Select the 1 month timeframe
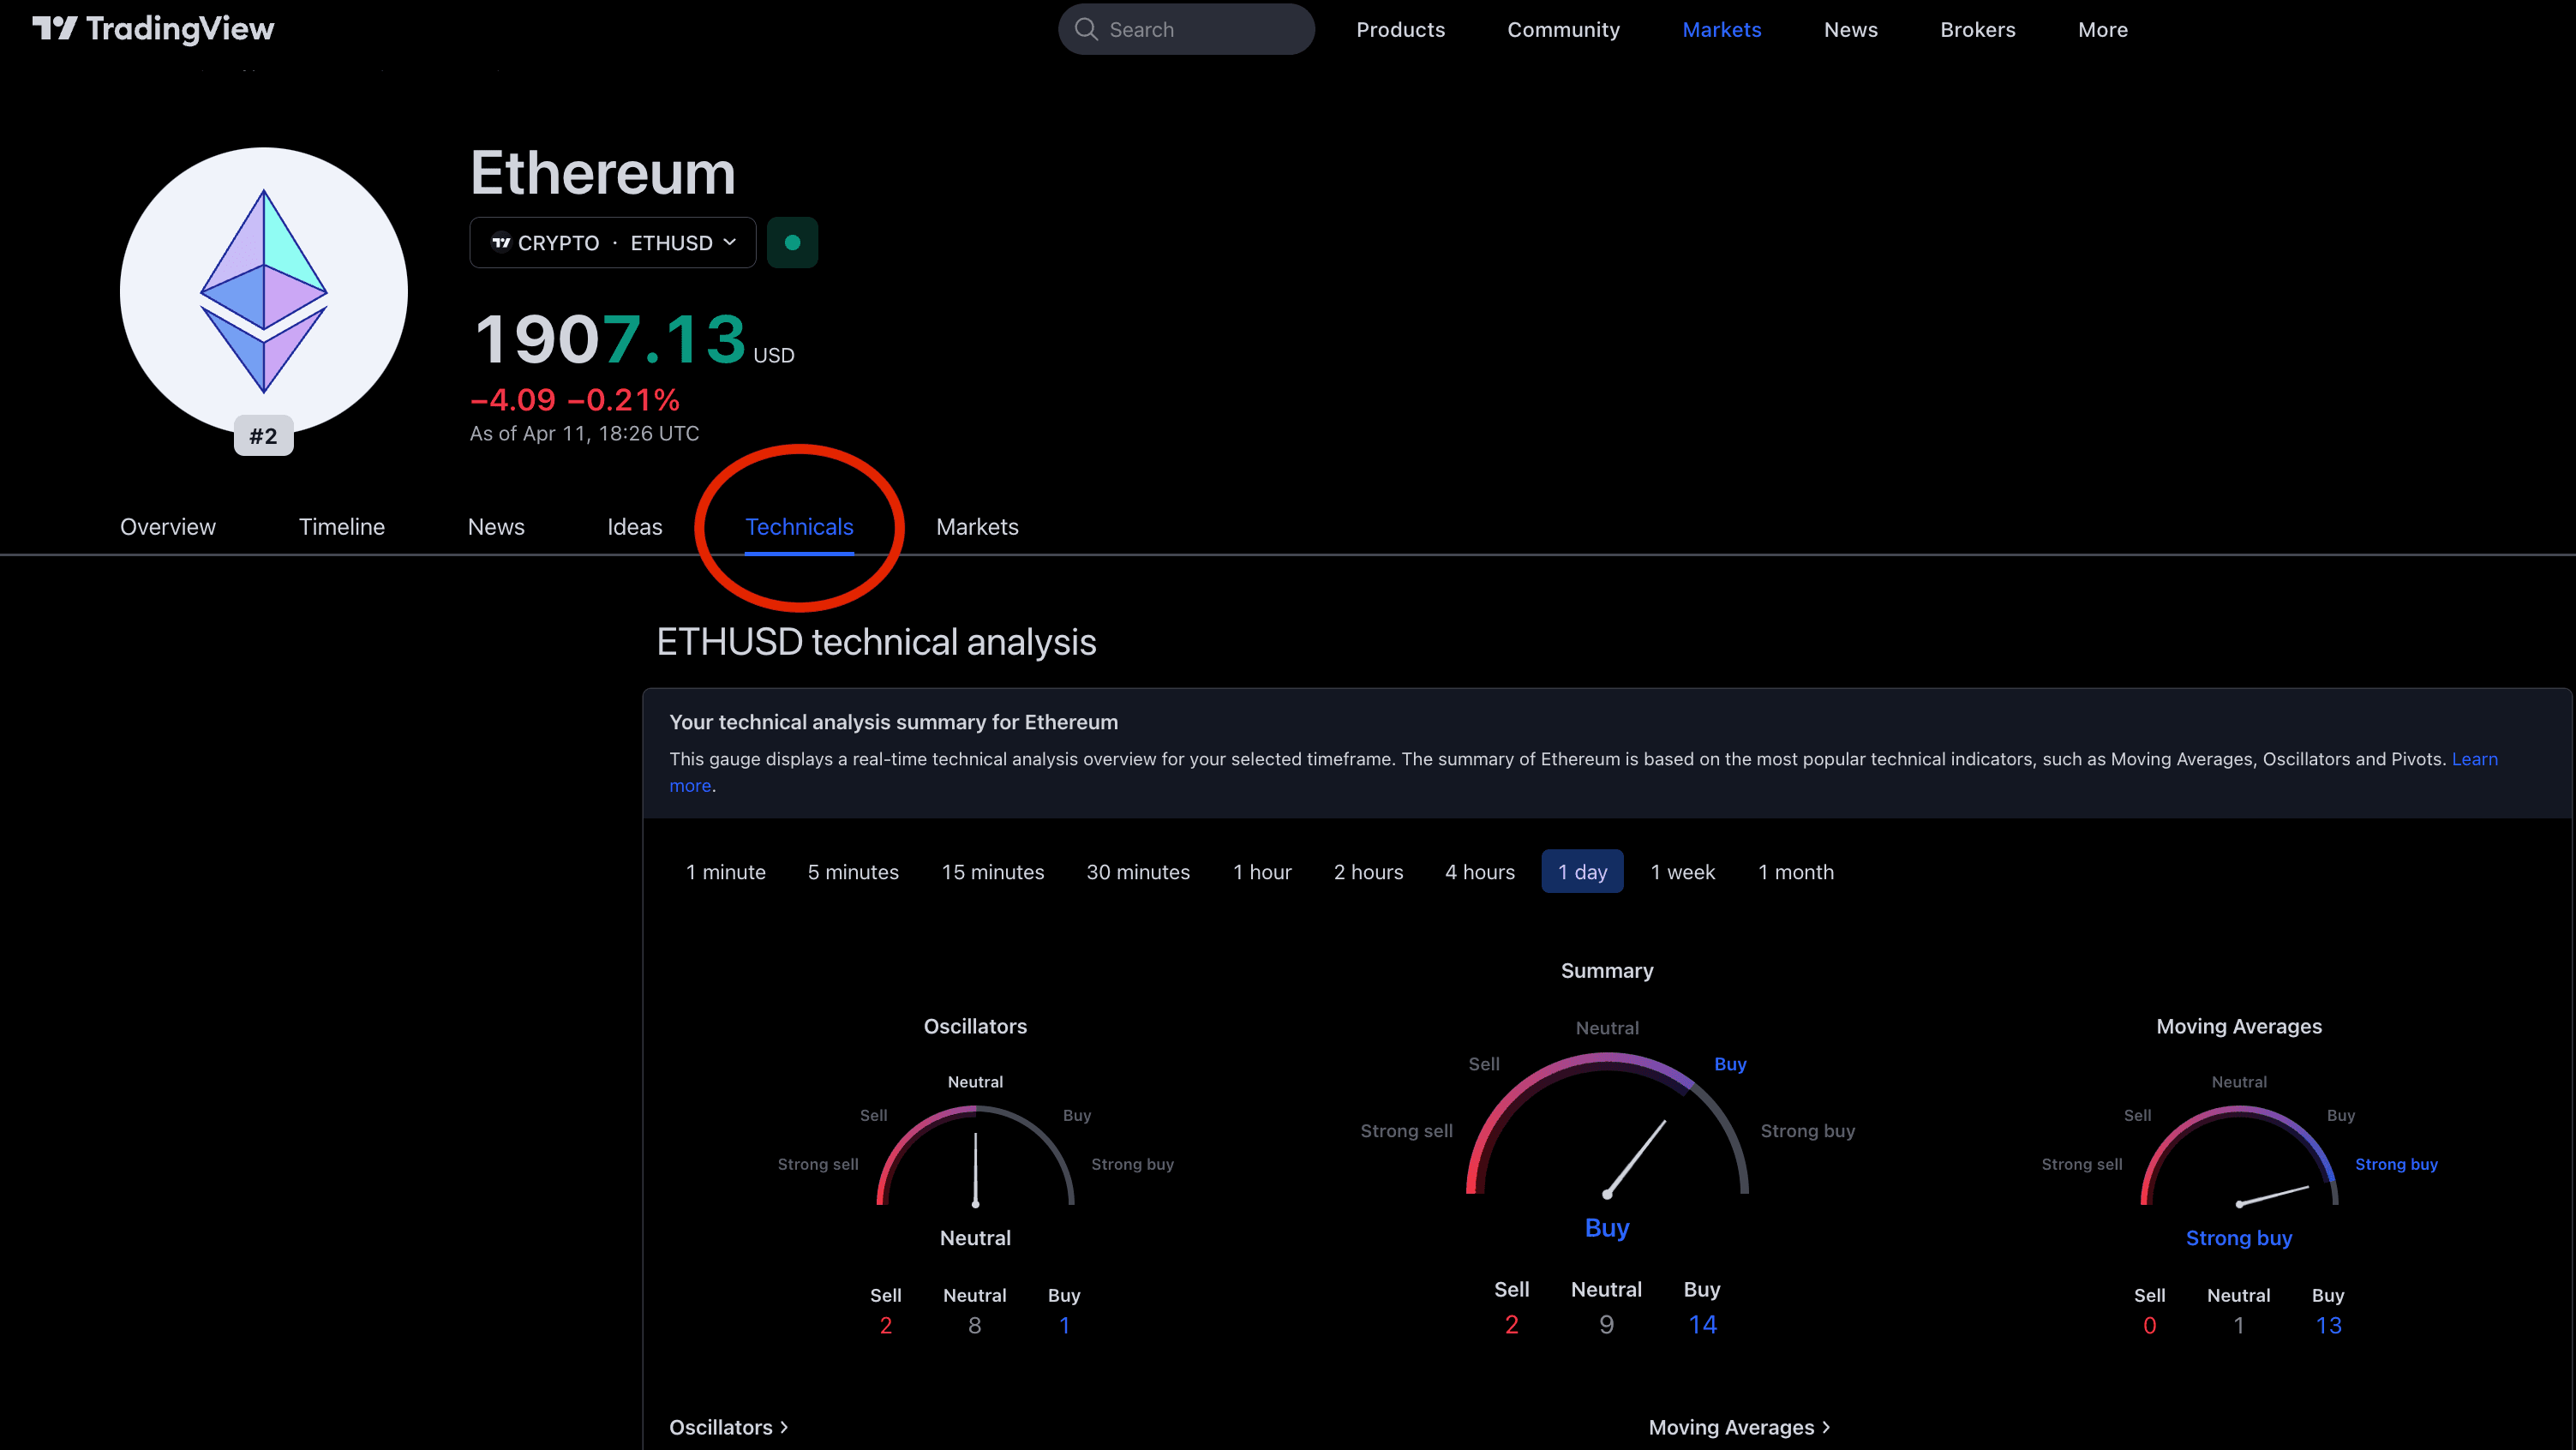The image size is (2576, 1450). coord(1795,872)
